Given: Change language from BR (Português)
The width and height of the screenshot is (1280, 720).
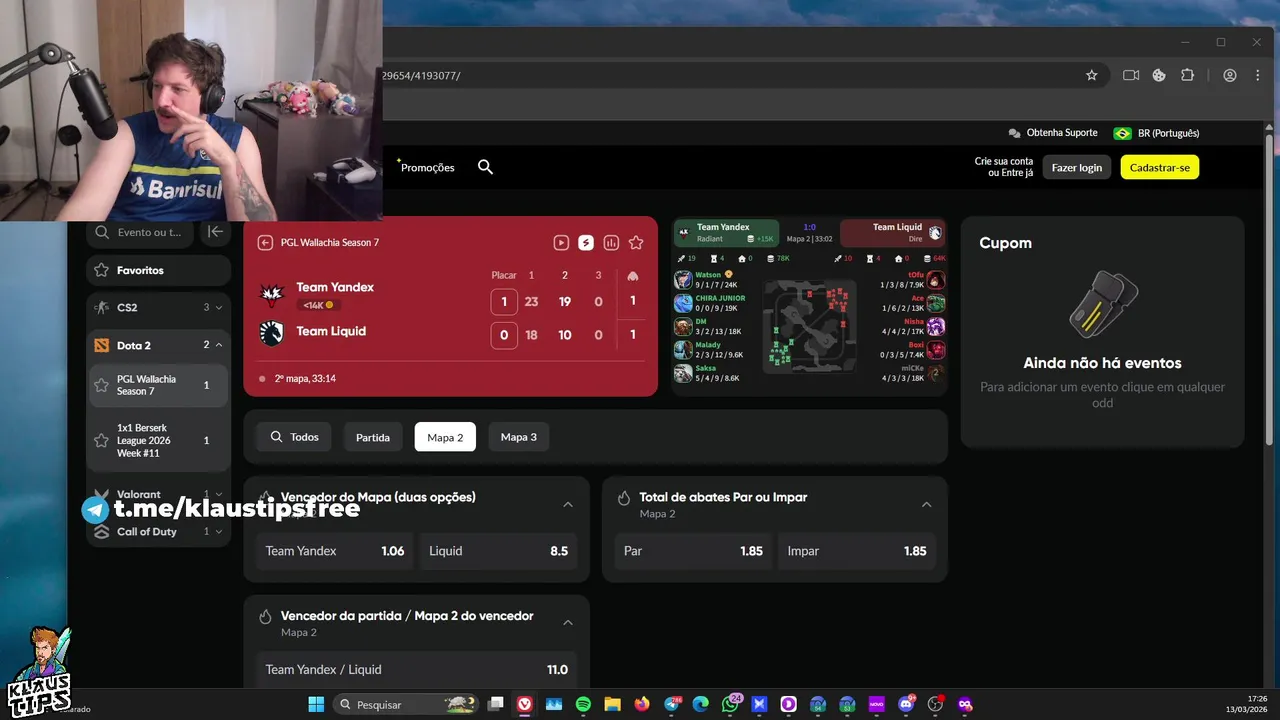Looking at the screenshot, I should coord(1156,133).
